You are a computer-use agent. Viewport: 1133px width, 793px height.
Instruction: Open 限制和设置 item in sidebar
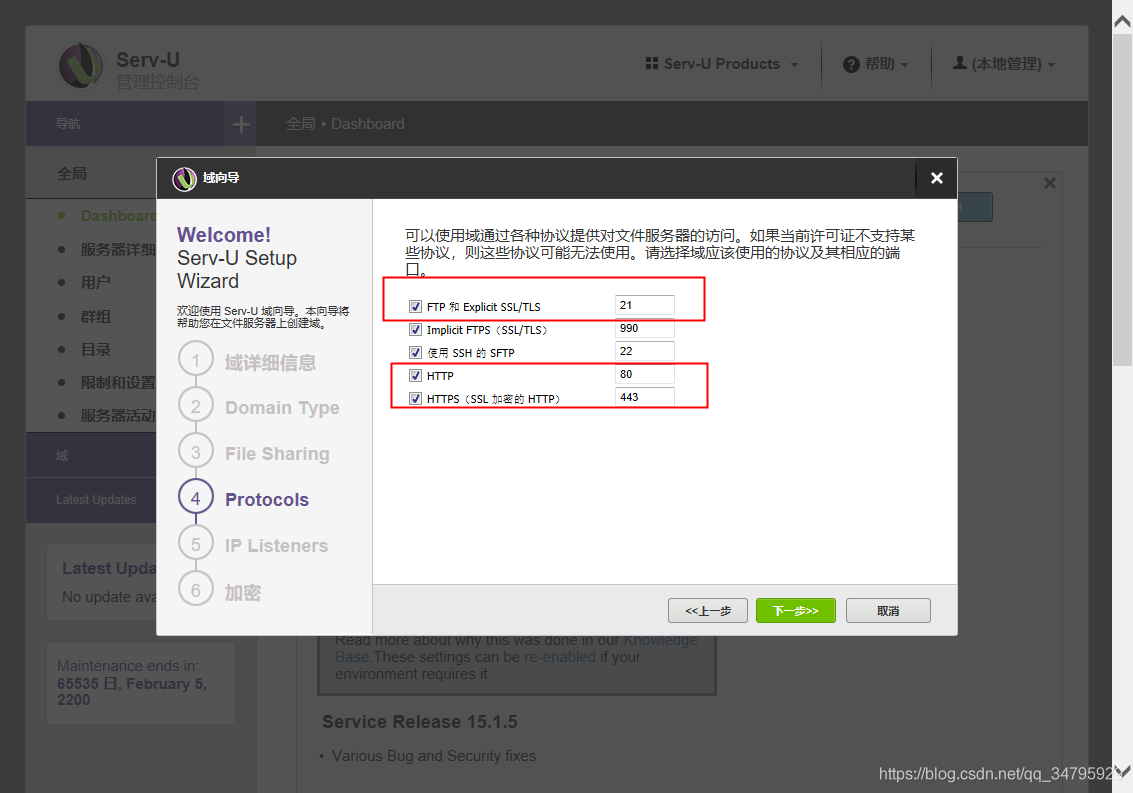(x=118, y=382)
